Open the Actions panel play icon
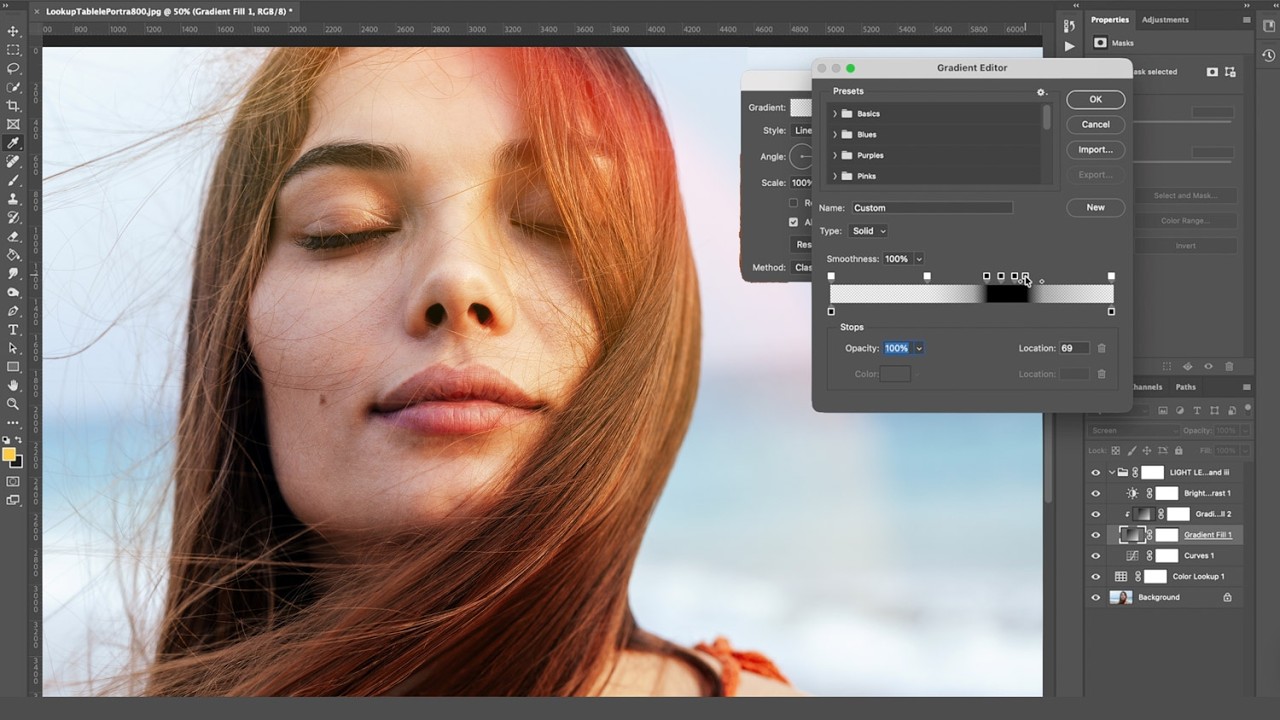The image size is (1280, 720). point(1069,46)
